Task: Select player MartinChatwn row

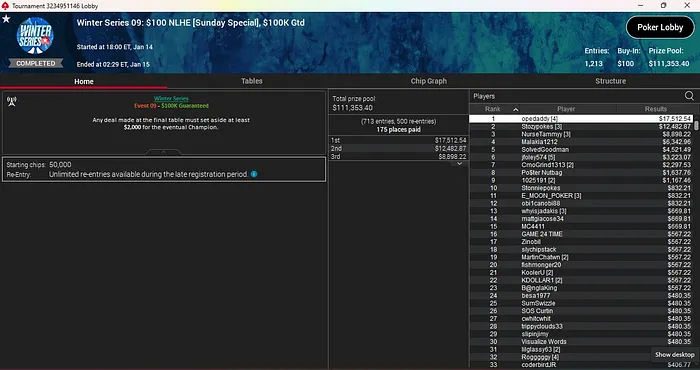Action: (581, 257)
